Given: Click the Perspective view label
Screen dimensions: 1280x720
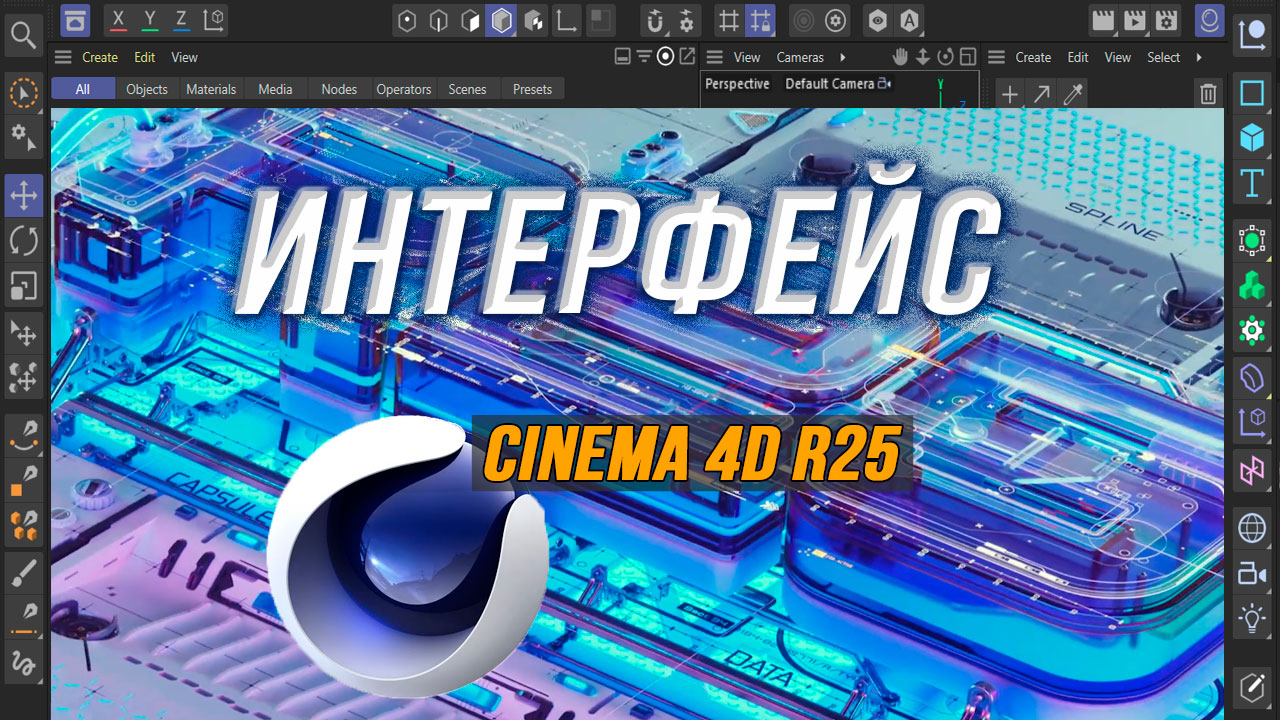Looking at the screenshot, I should [x=737, y=84].
